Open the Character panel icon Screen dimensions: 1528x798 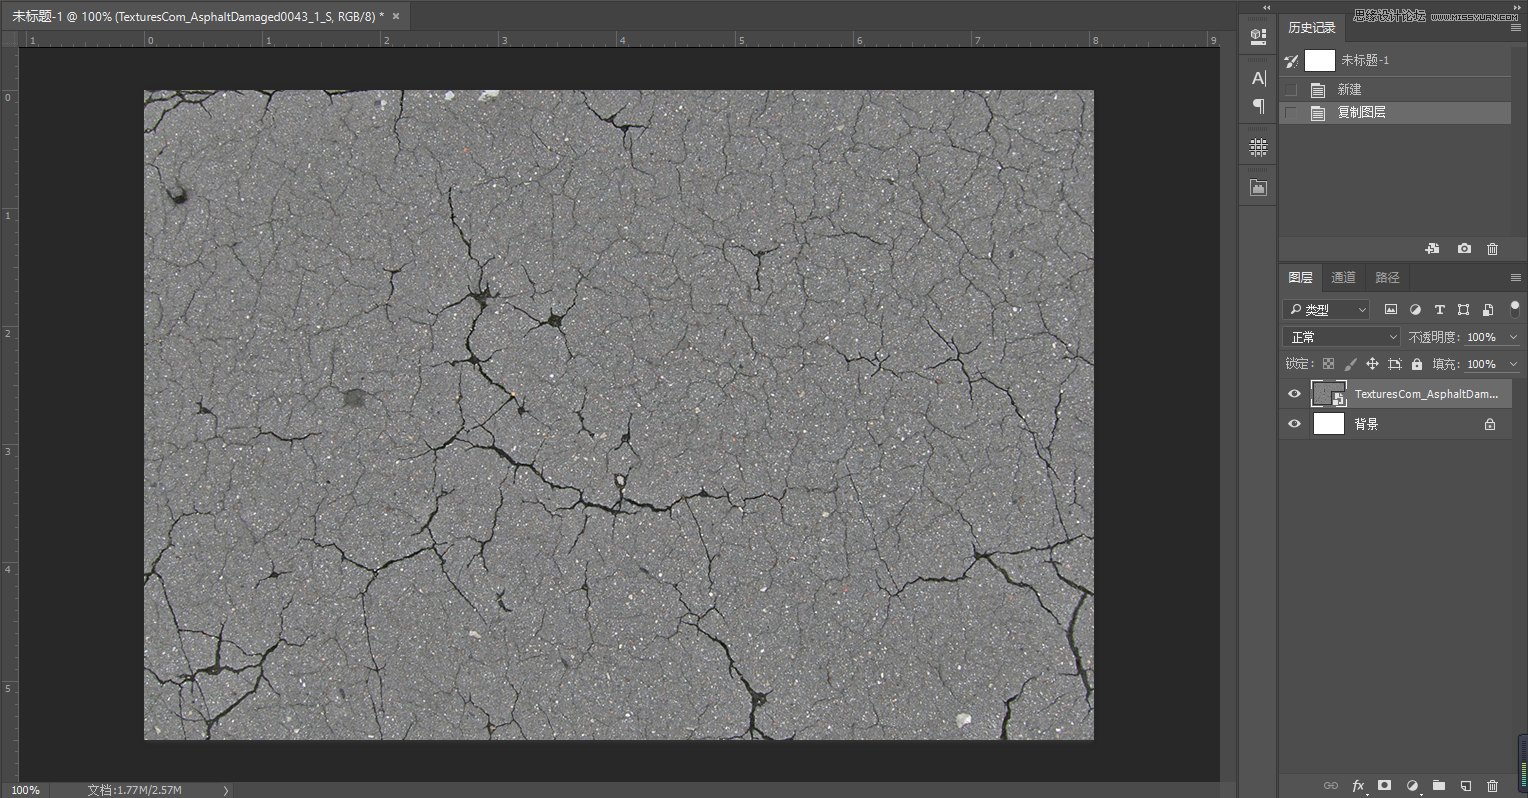coord(1258,78)
